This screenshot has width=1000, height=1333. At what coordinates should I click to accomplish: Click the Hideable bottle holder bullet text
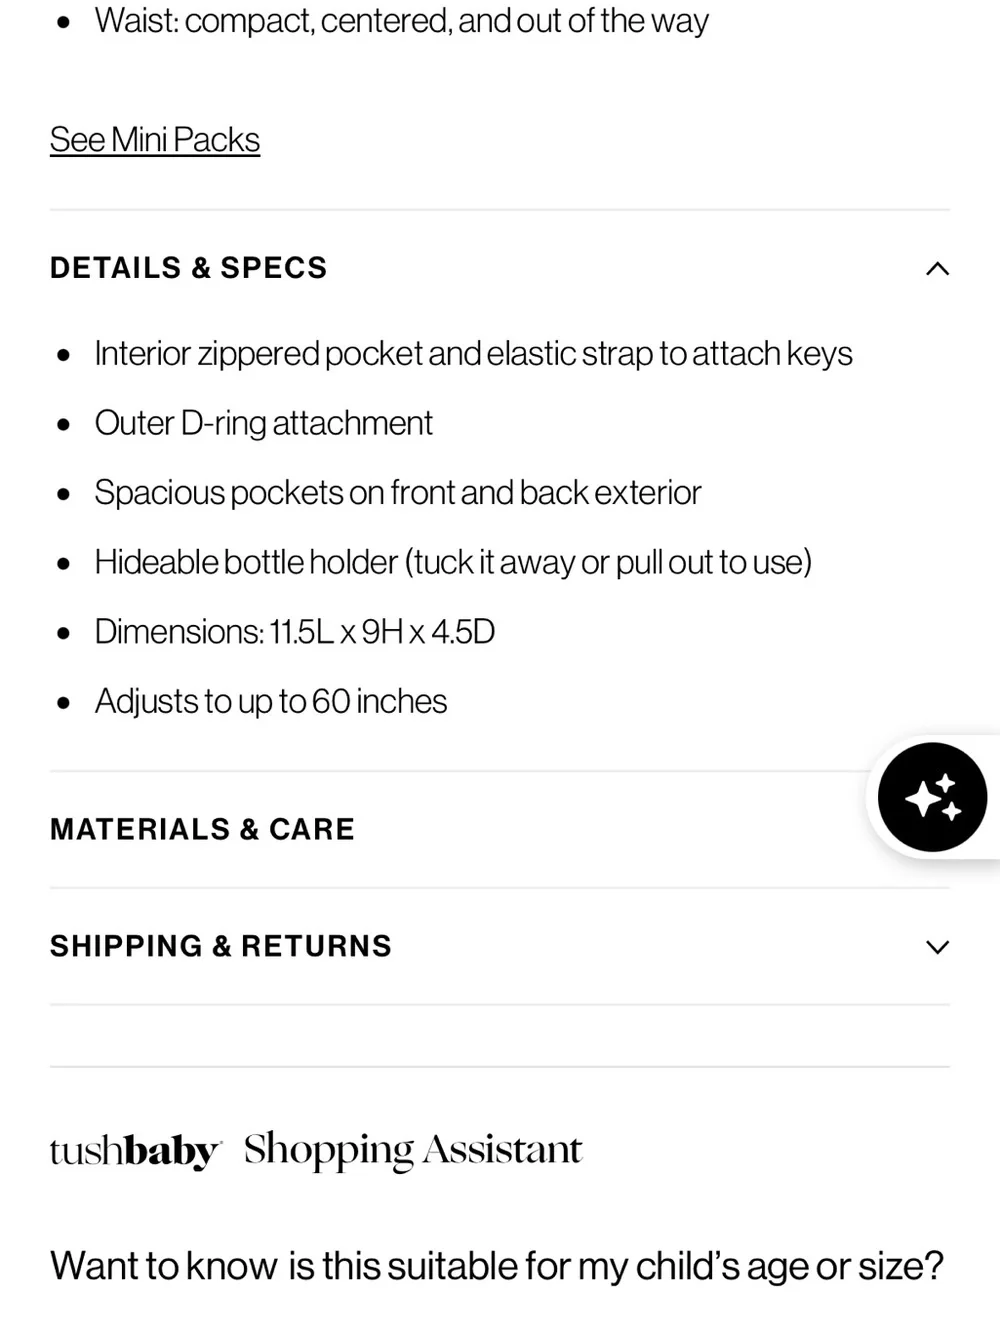tap(453, 562)
